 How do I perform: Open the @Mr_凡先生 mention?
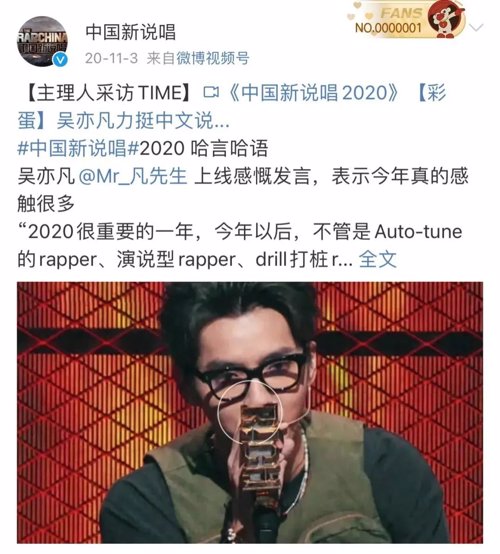(133, 176)
